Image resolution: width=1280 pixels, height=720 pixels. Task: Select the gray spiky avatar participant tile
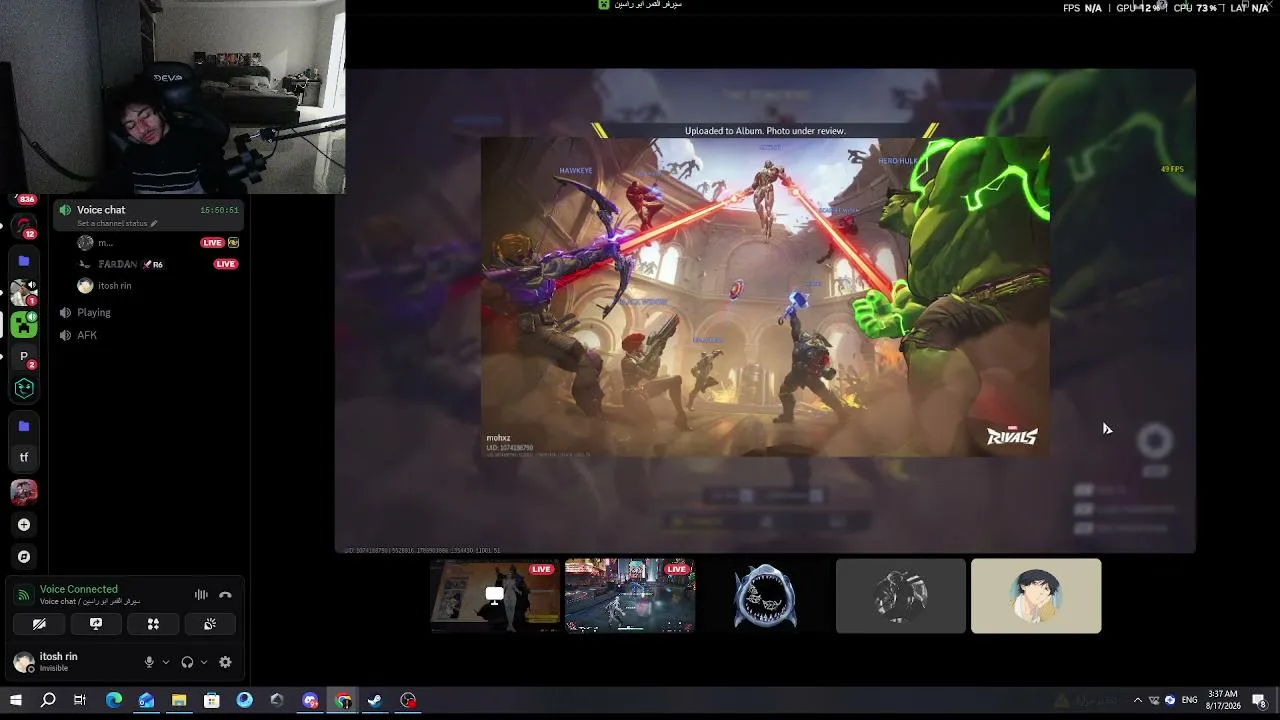901,596
